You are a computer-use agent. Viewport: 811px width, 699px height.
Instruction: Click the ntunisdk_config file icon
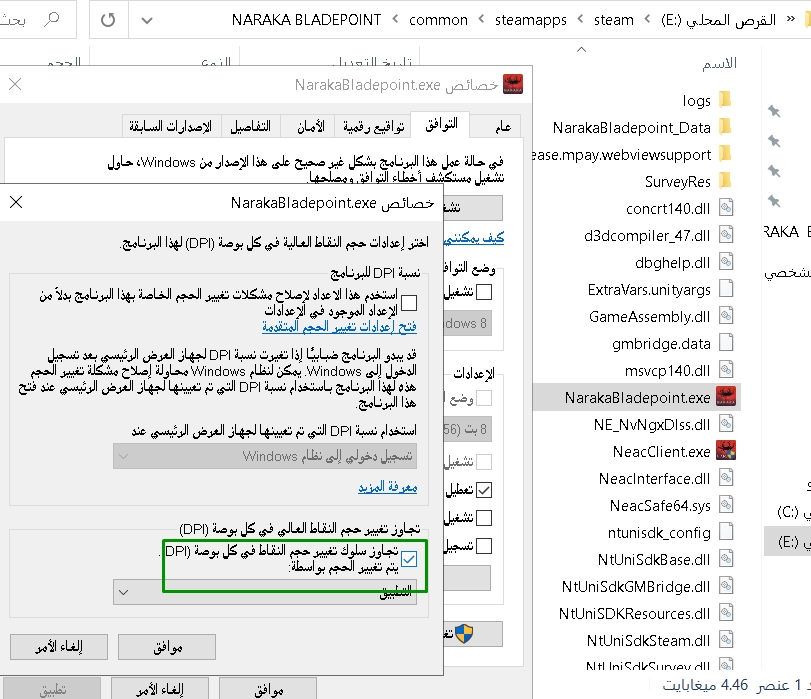click(726, 531)
